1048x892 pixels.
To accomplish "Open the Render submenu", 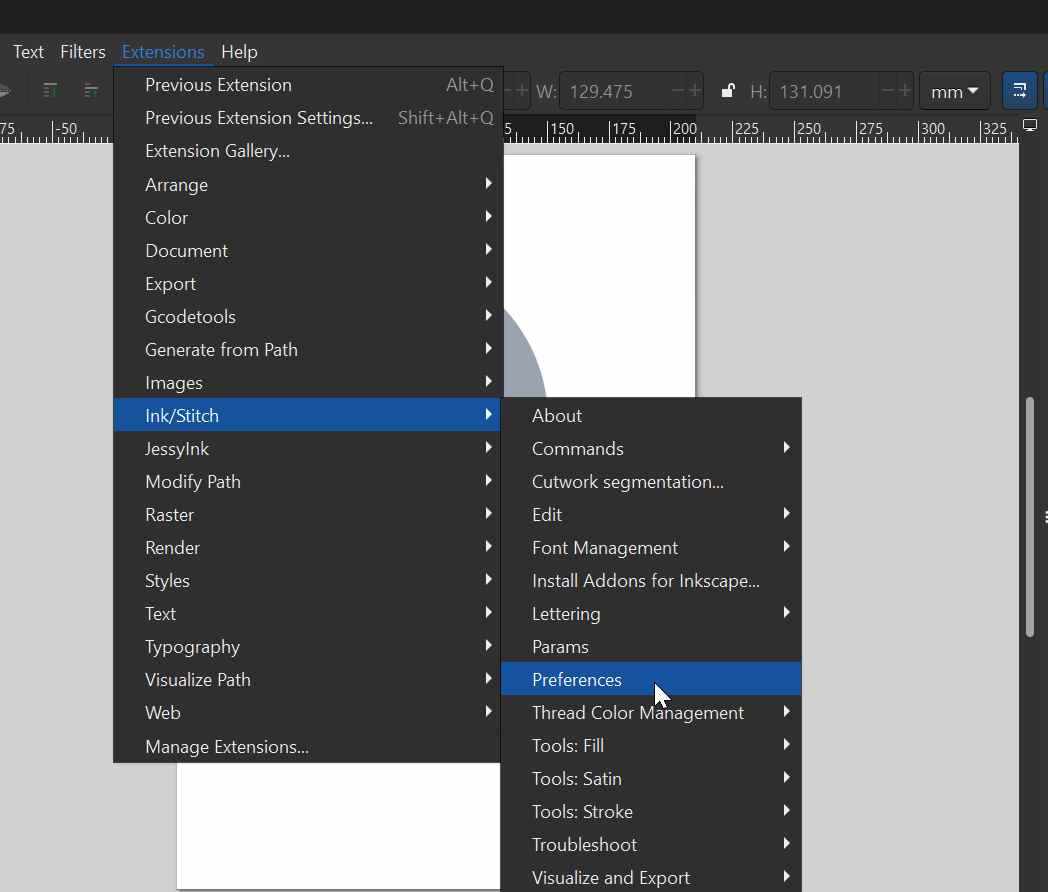I will coord(307,547).
